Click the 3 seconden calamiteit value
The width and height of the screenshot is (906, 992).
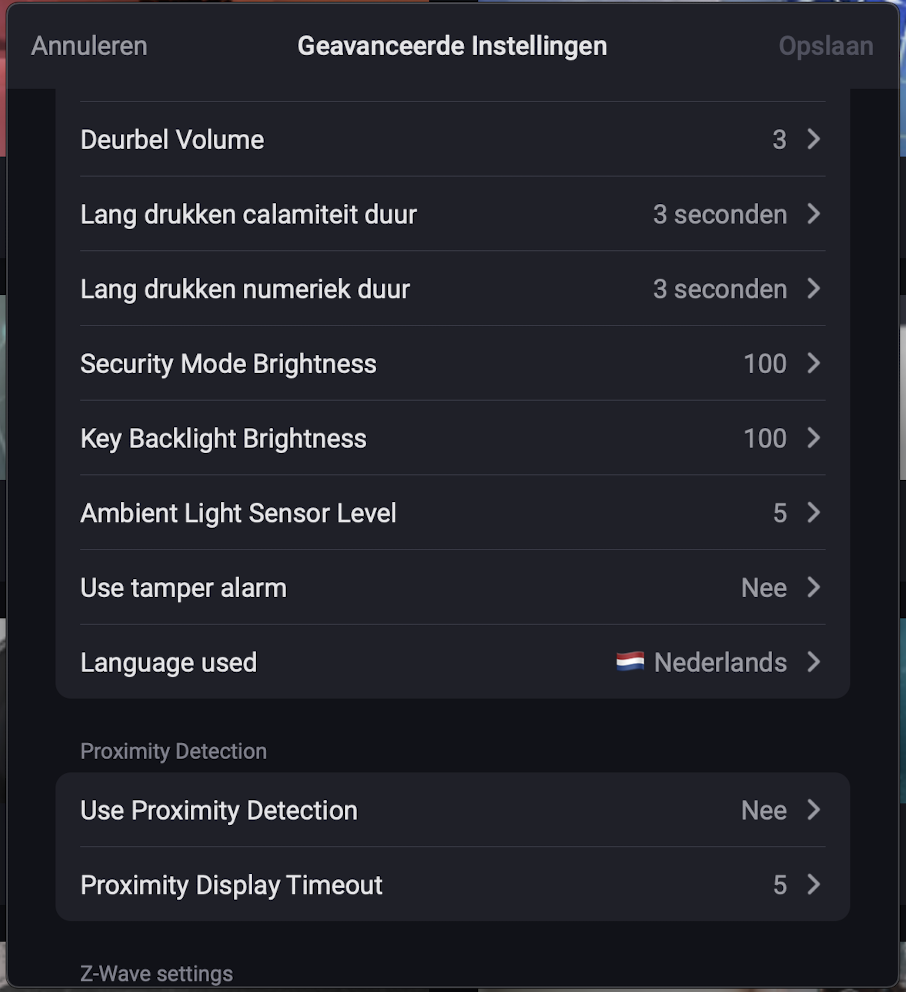[x=720, y=214]
